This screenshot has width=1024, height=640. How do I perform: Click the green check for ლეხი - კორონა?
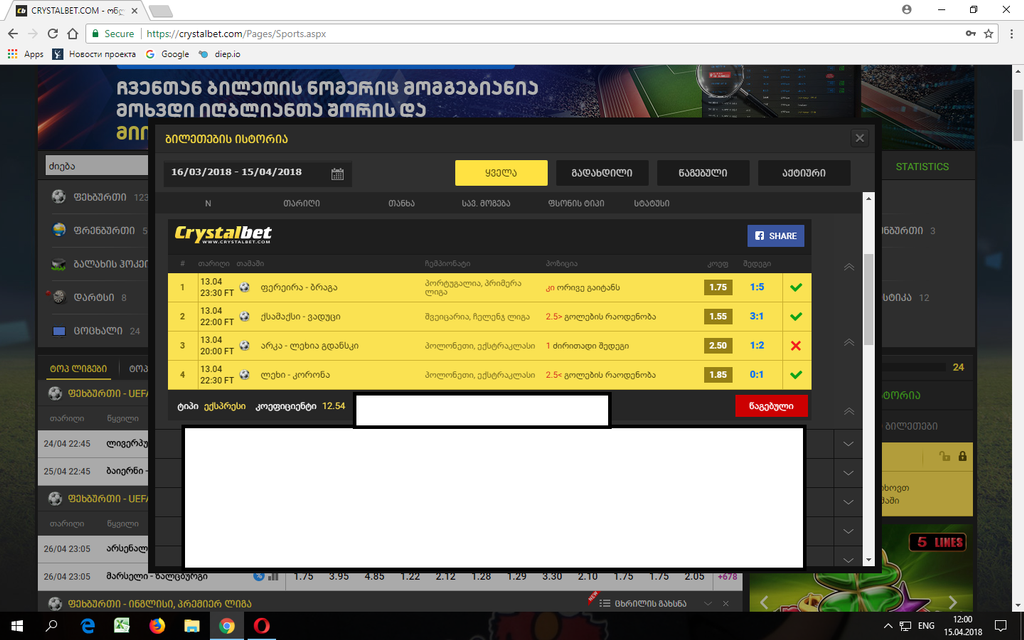795,375
